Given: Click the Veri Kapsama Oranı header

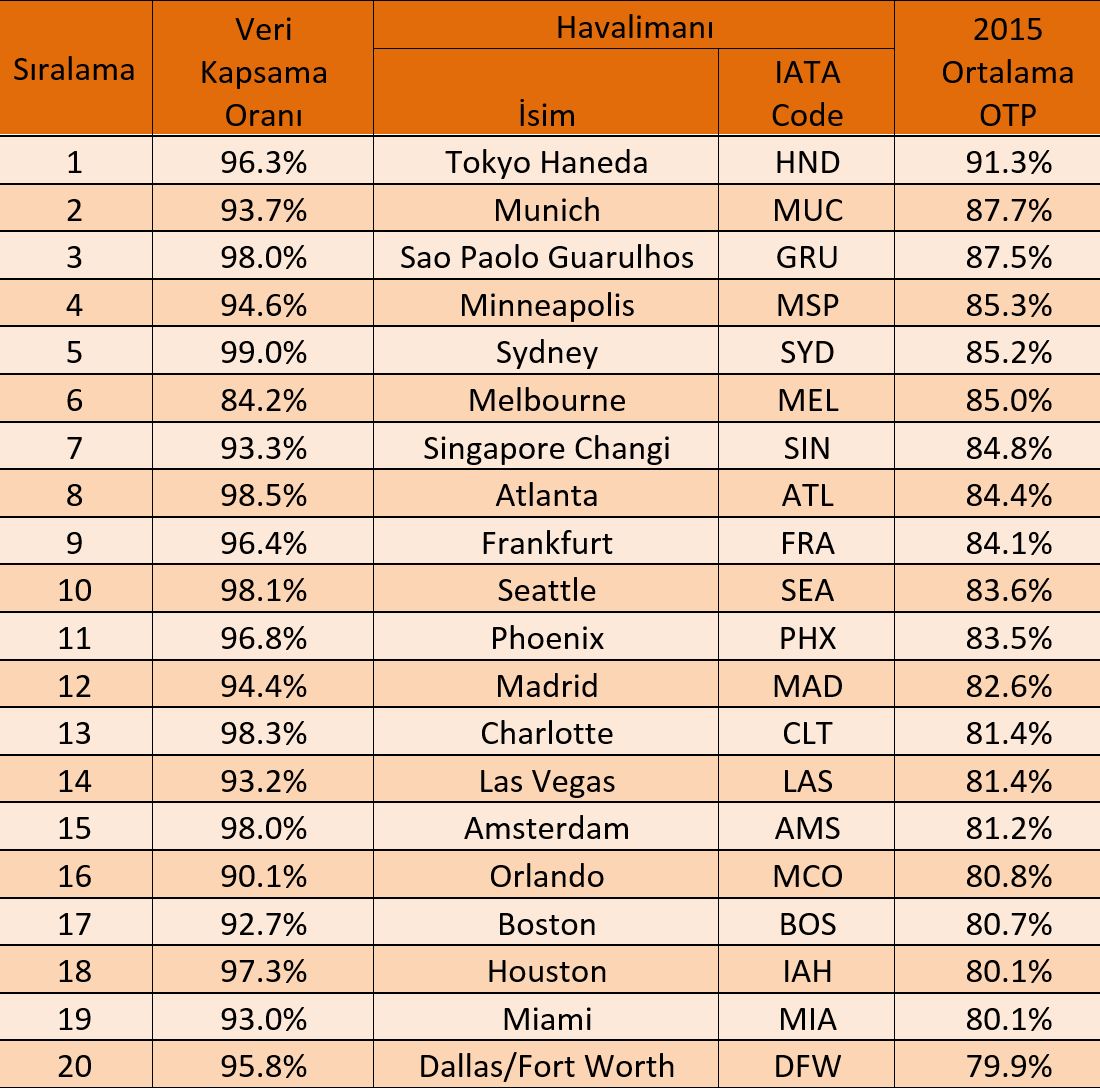Looking at the screenshot, I should (x=263, y=69).
